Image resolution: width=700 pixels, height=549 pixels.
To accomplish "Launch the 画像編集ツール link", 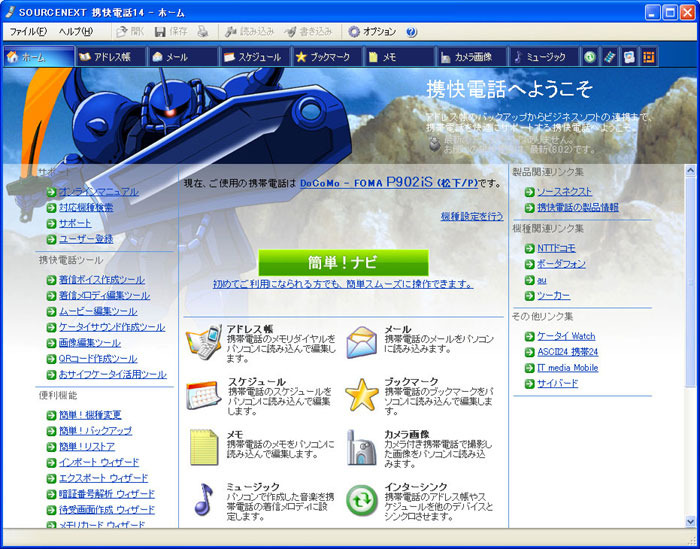I will point(90,343).
